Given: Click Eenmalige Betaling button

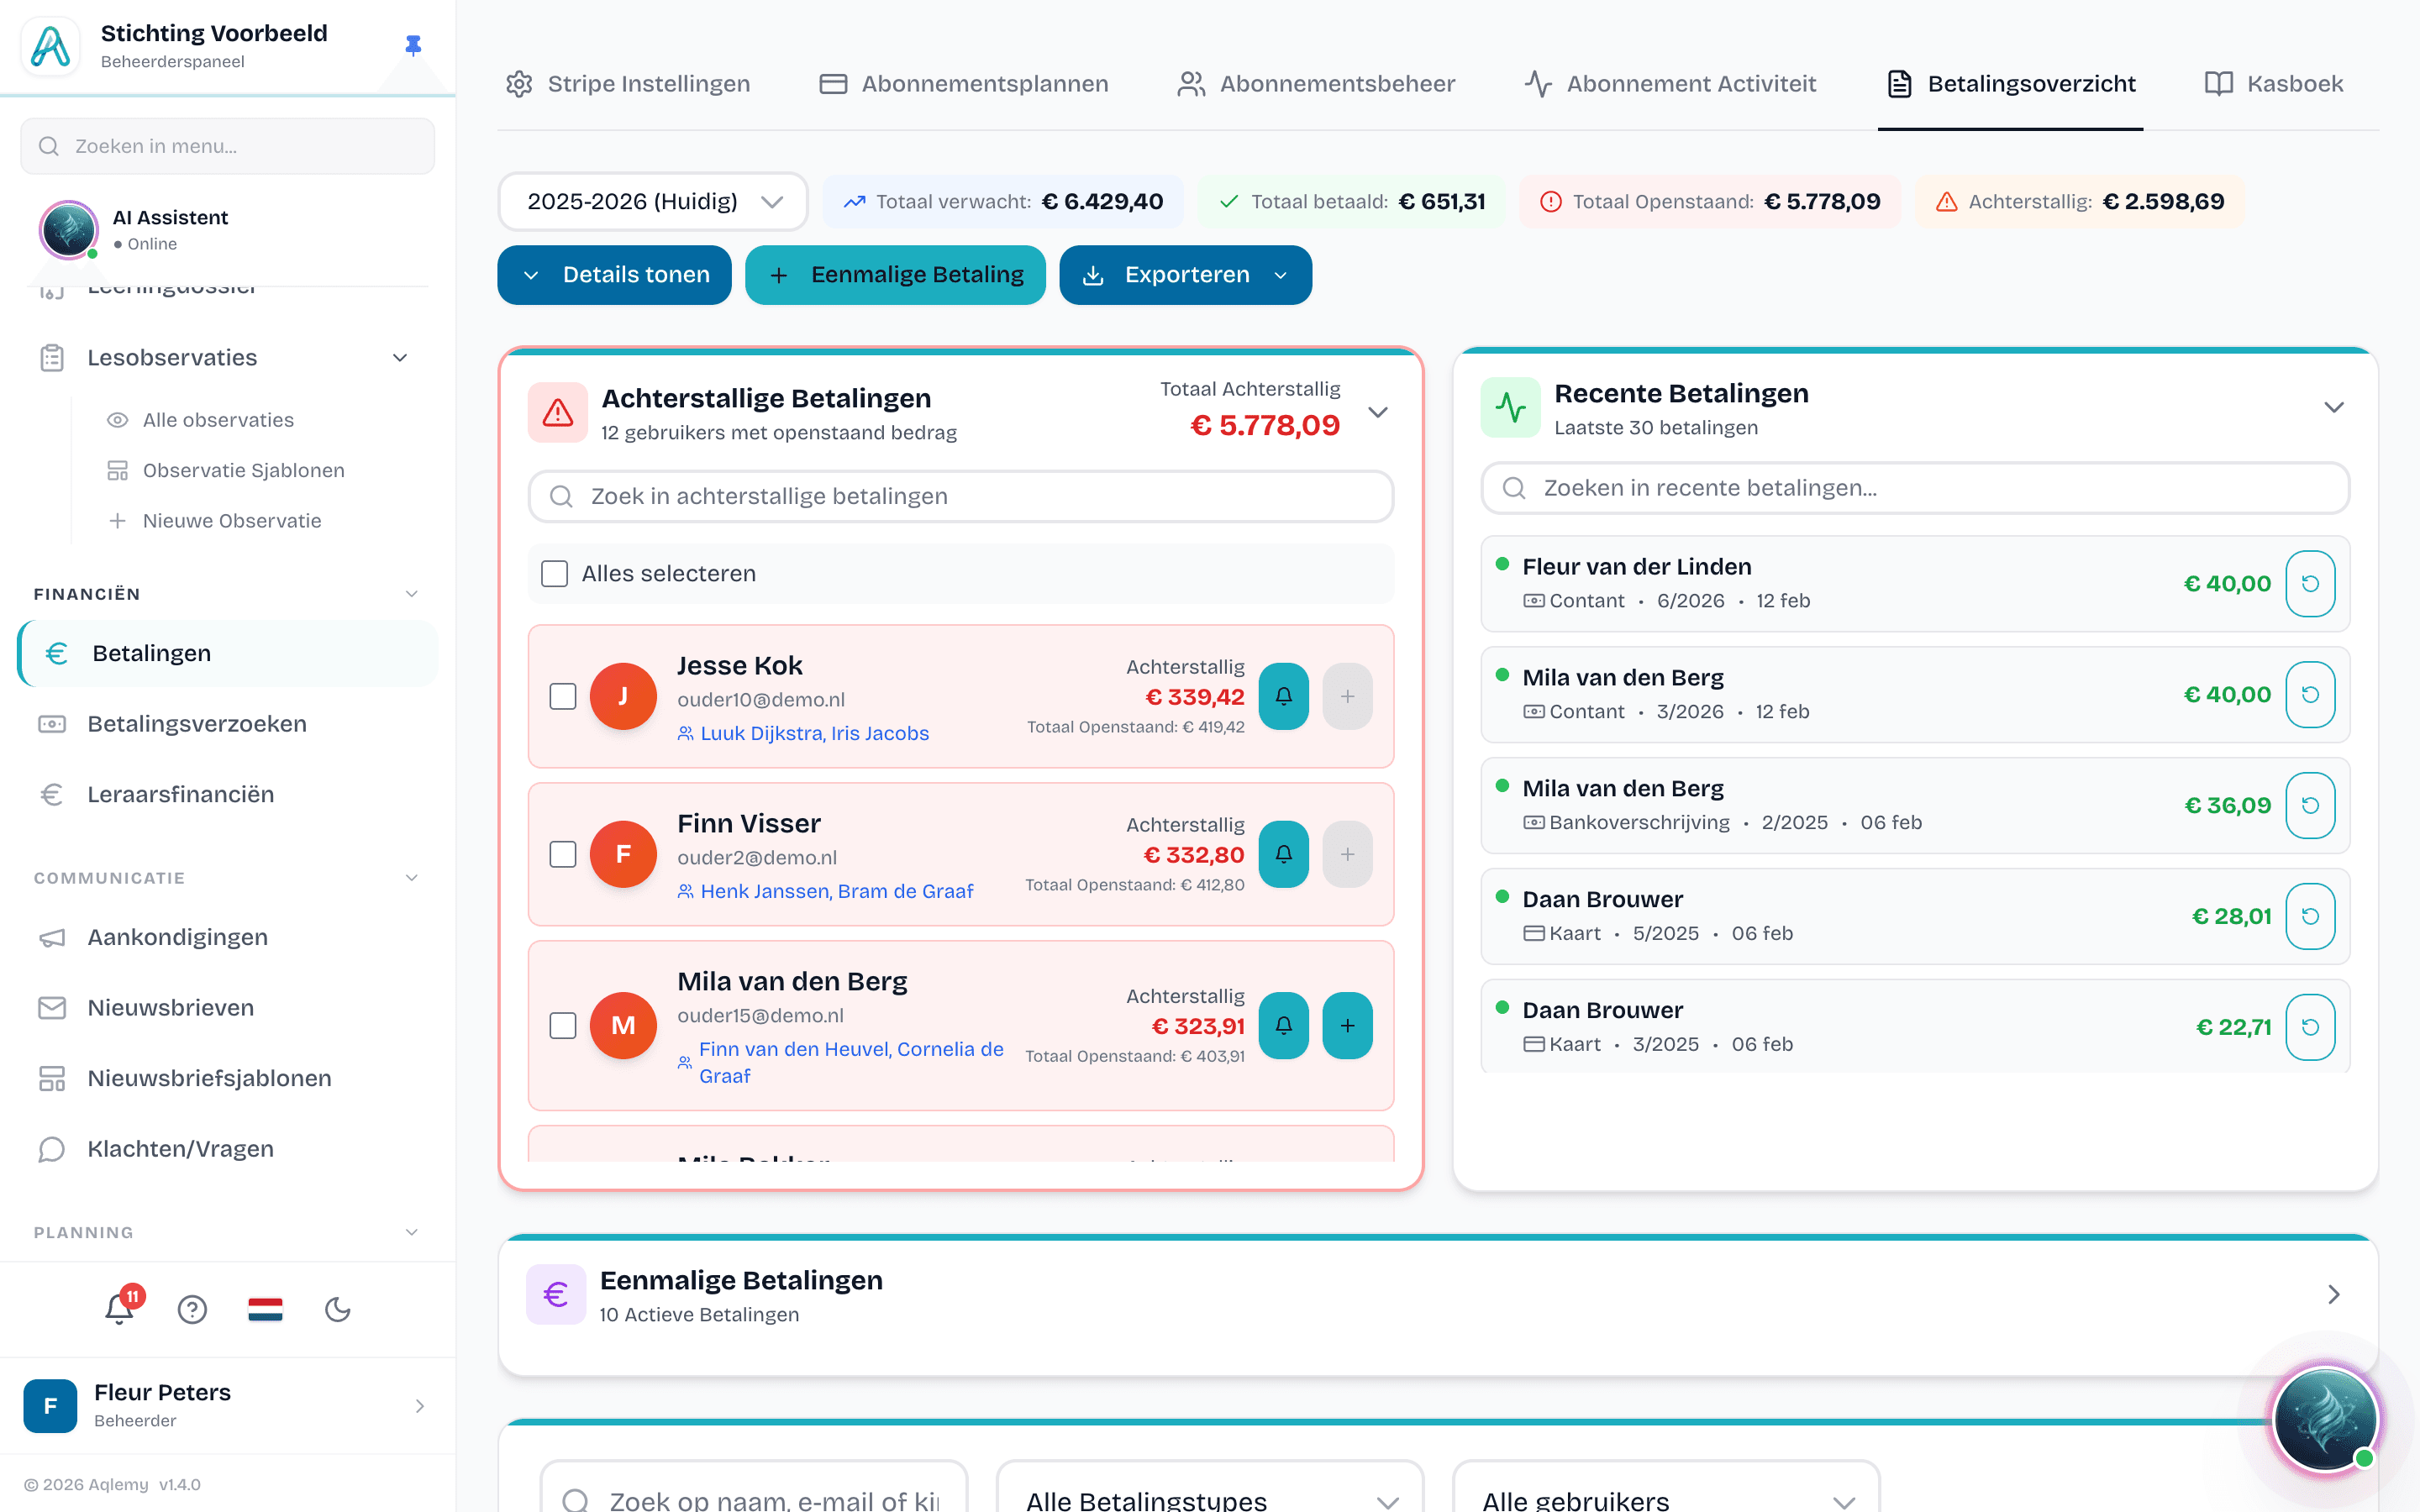Looking at the screenshot, I should tap(895, 275).
